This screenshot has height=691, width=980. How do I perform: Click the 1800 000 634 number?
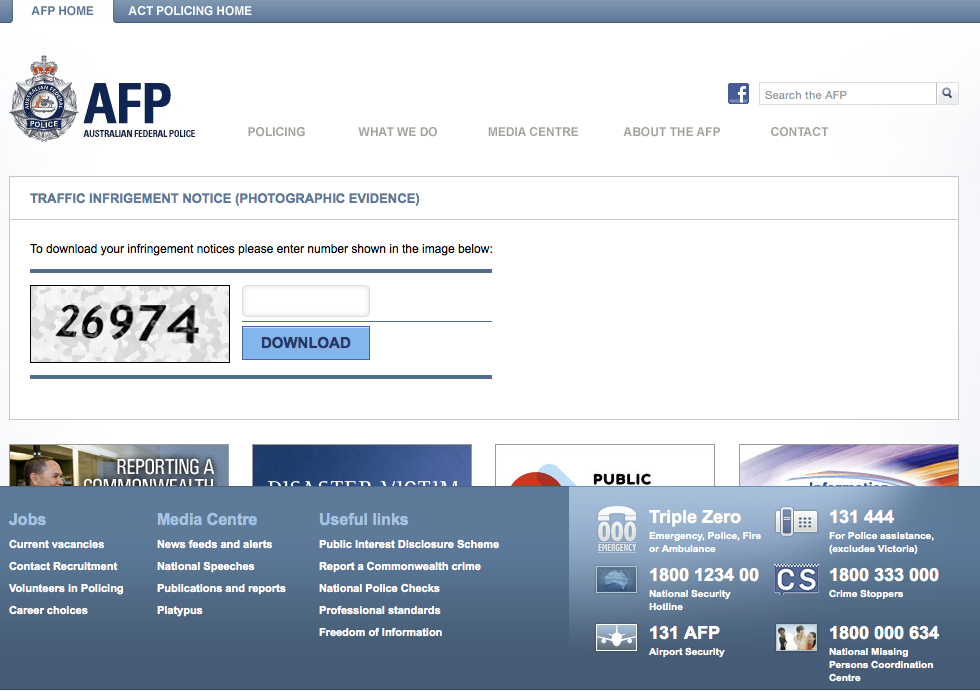coord(884,633)
